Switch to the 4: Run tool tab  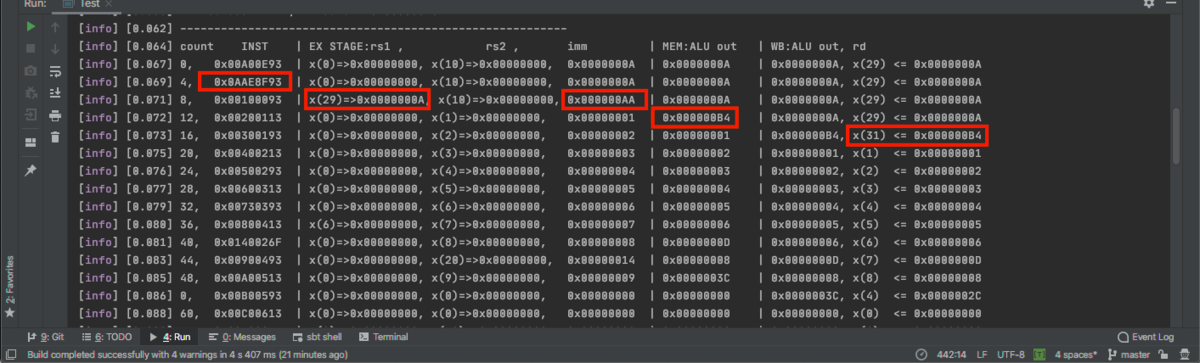point(170,337)
